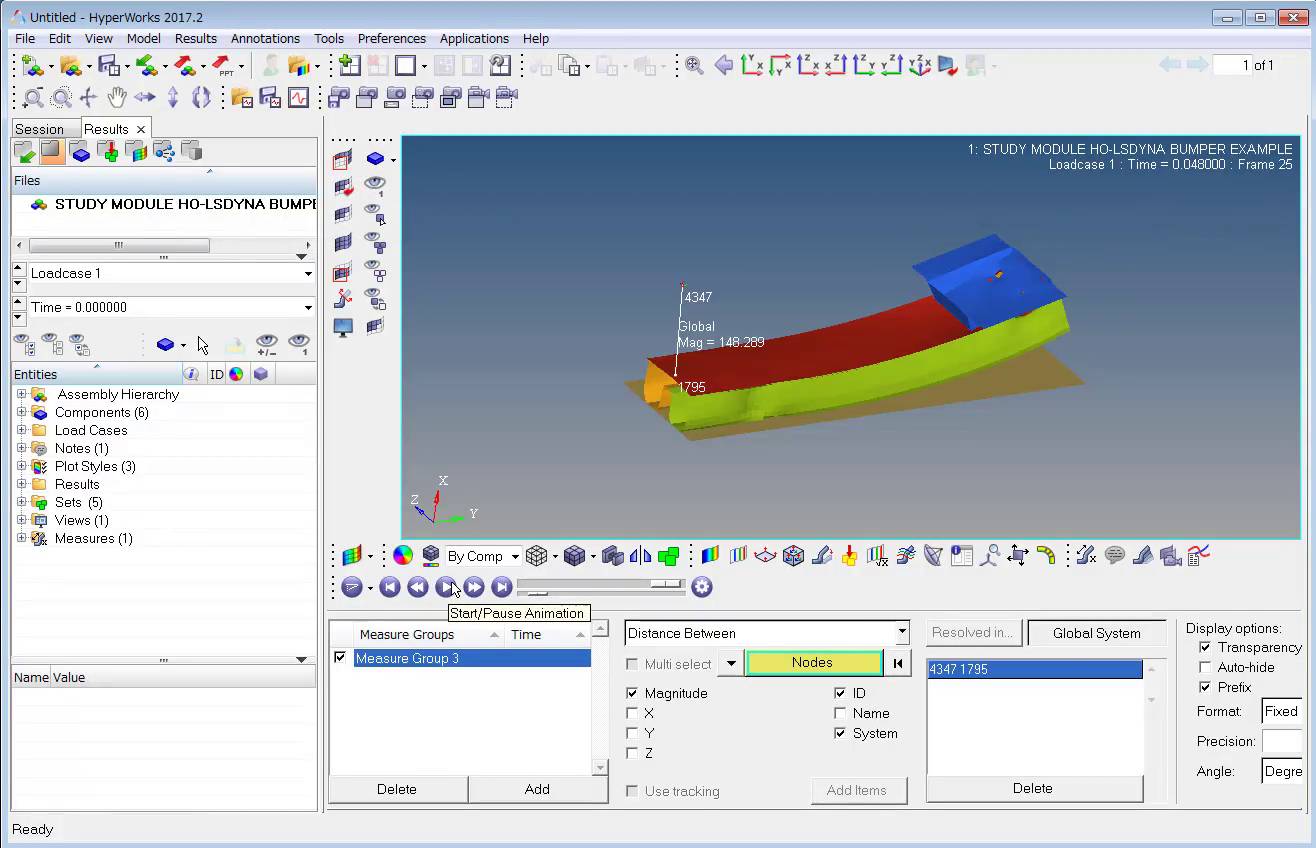1316x848 pixels.
Task: Open the Contour panel icon
Action: (x=711, y=555)
